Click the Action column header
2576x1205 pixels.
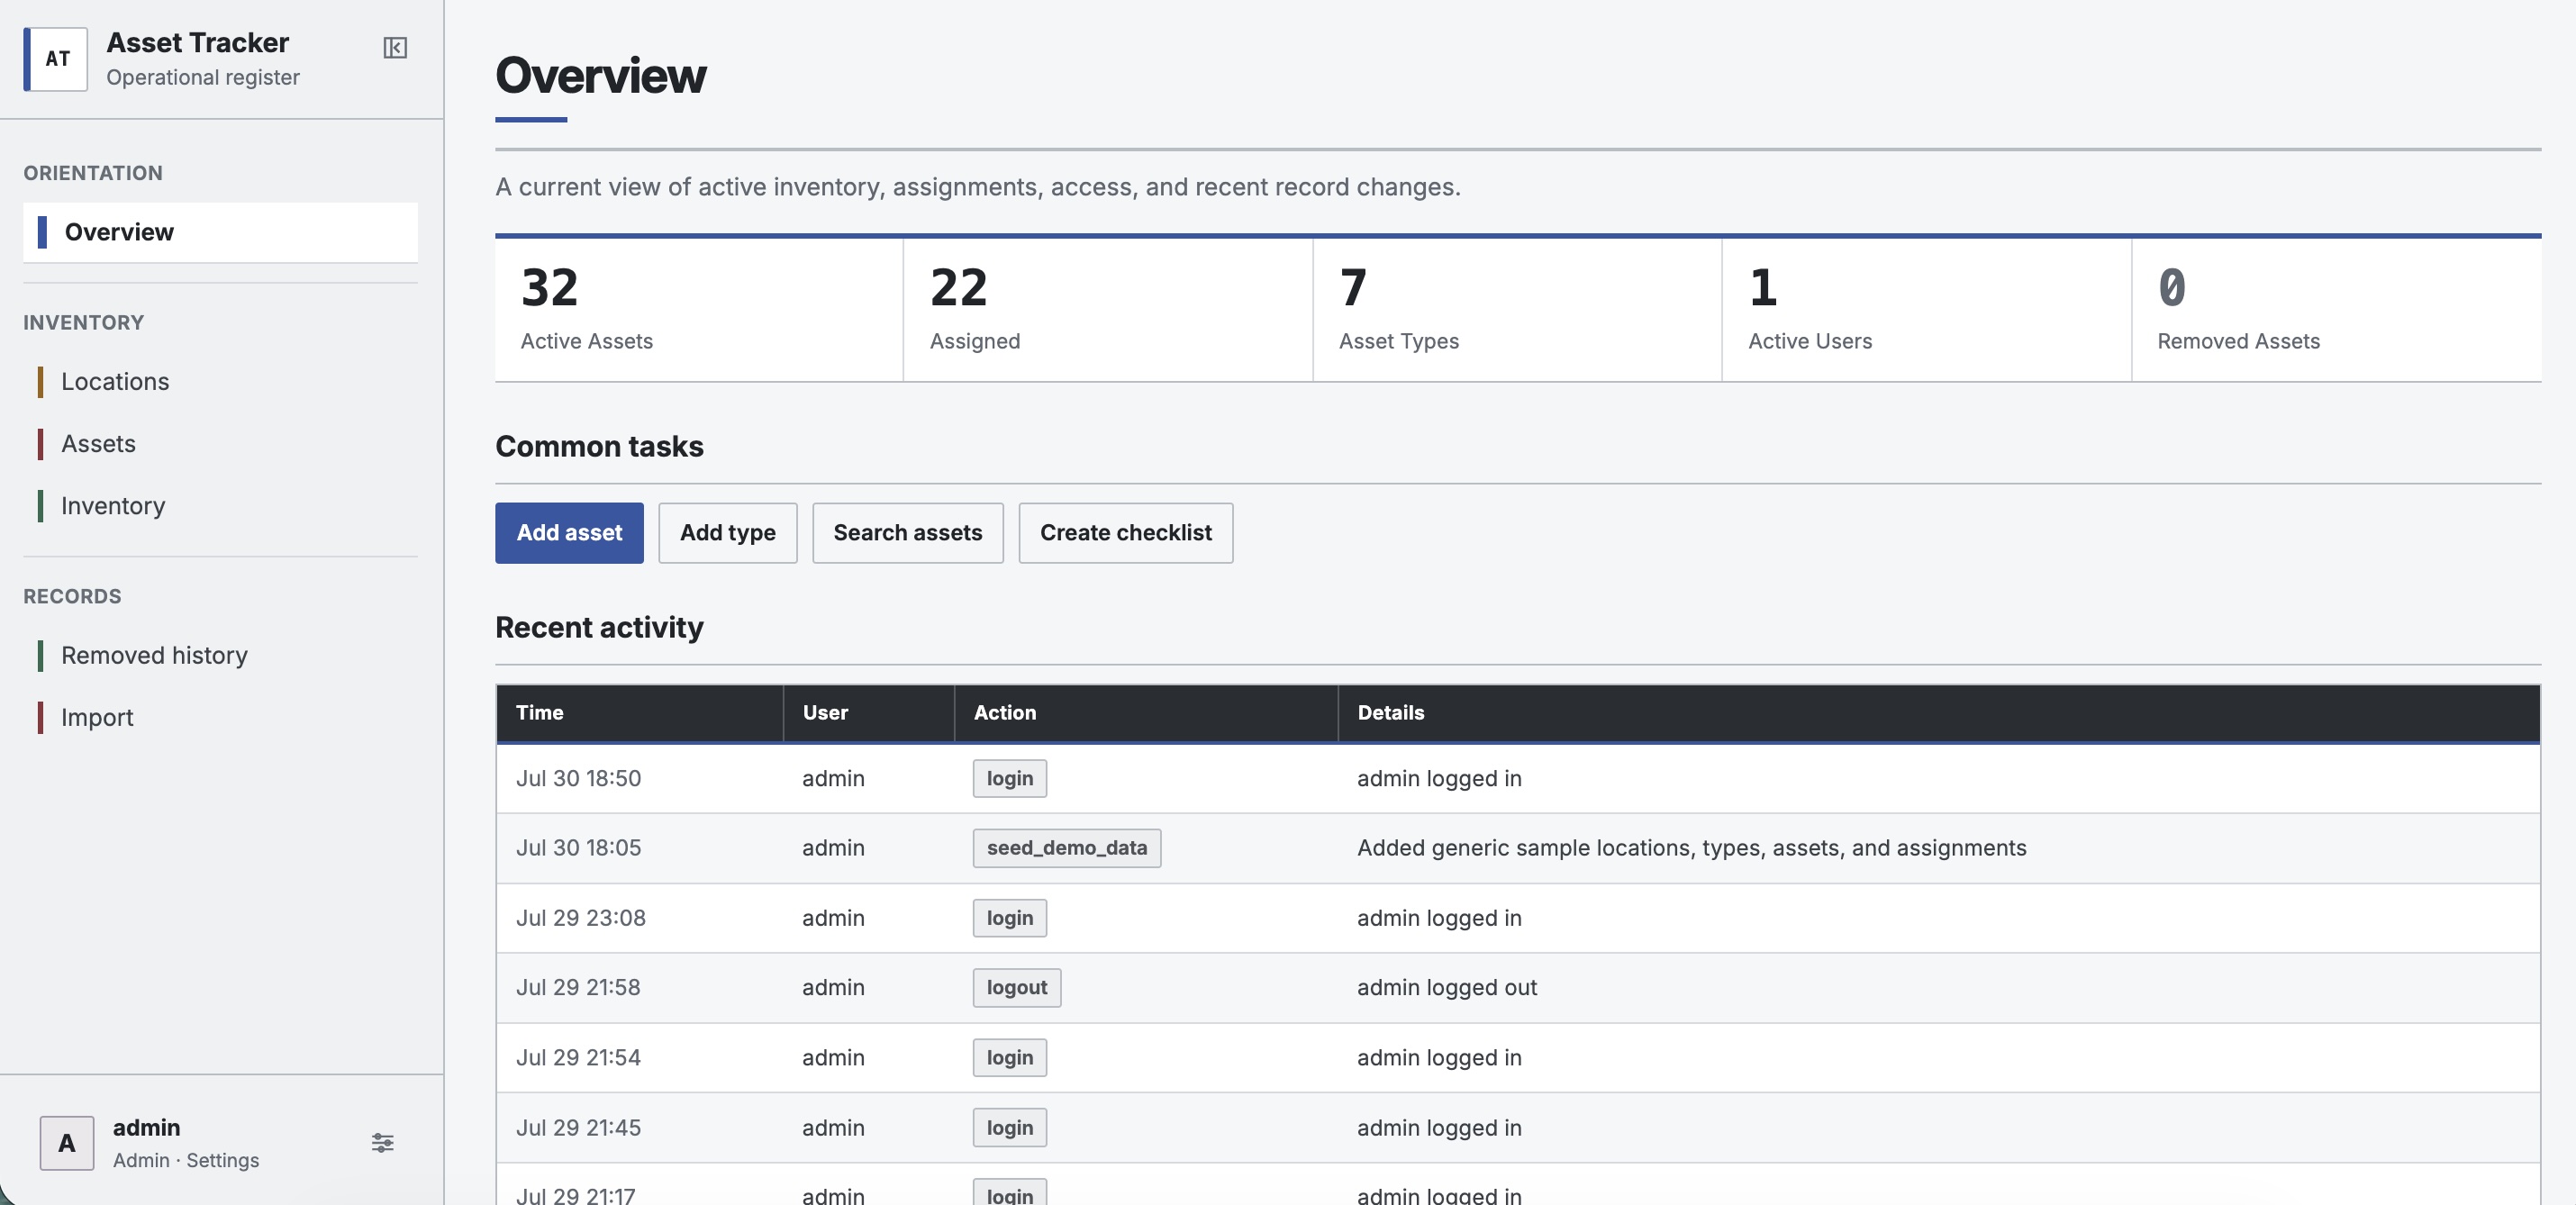coord(1146,713)
